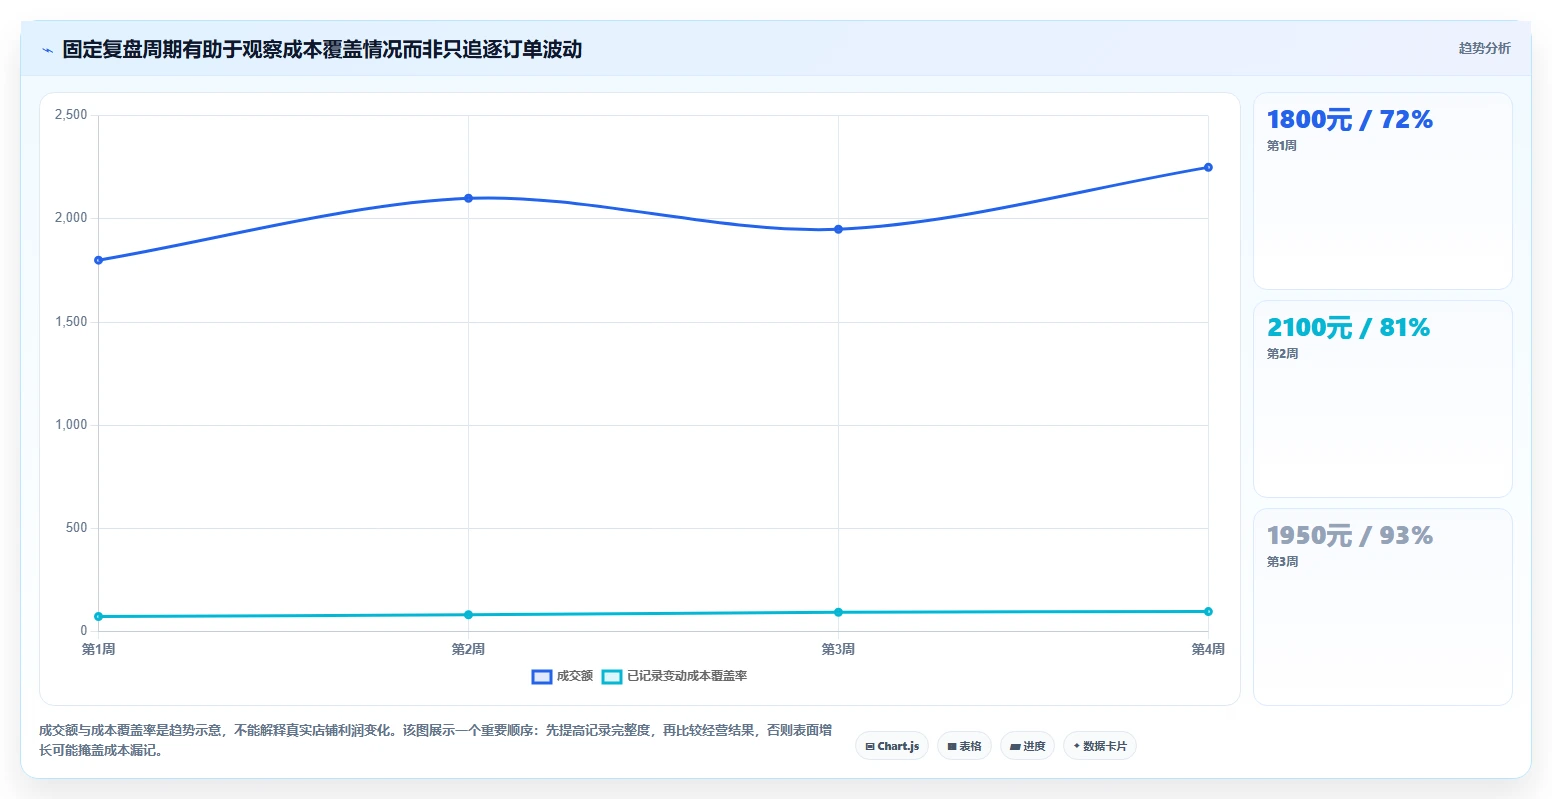
Task: Toggle the 已记录变动成本覆盖率 legend item
Action: coord(674,676)
